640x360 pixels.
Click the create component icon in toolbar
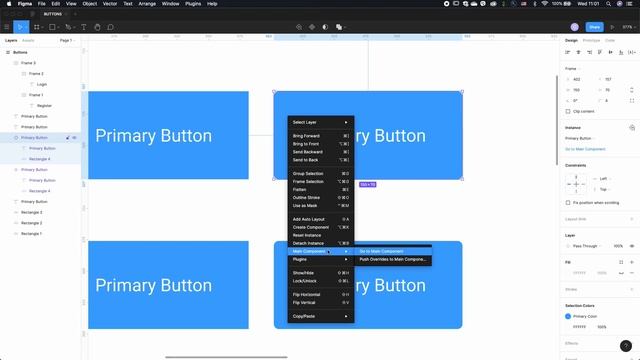[312, 27]
